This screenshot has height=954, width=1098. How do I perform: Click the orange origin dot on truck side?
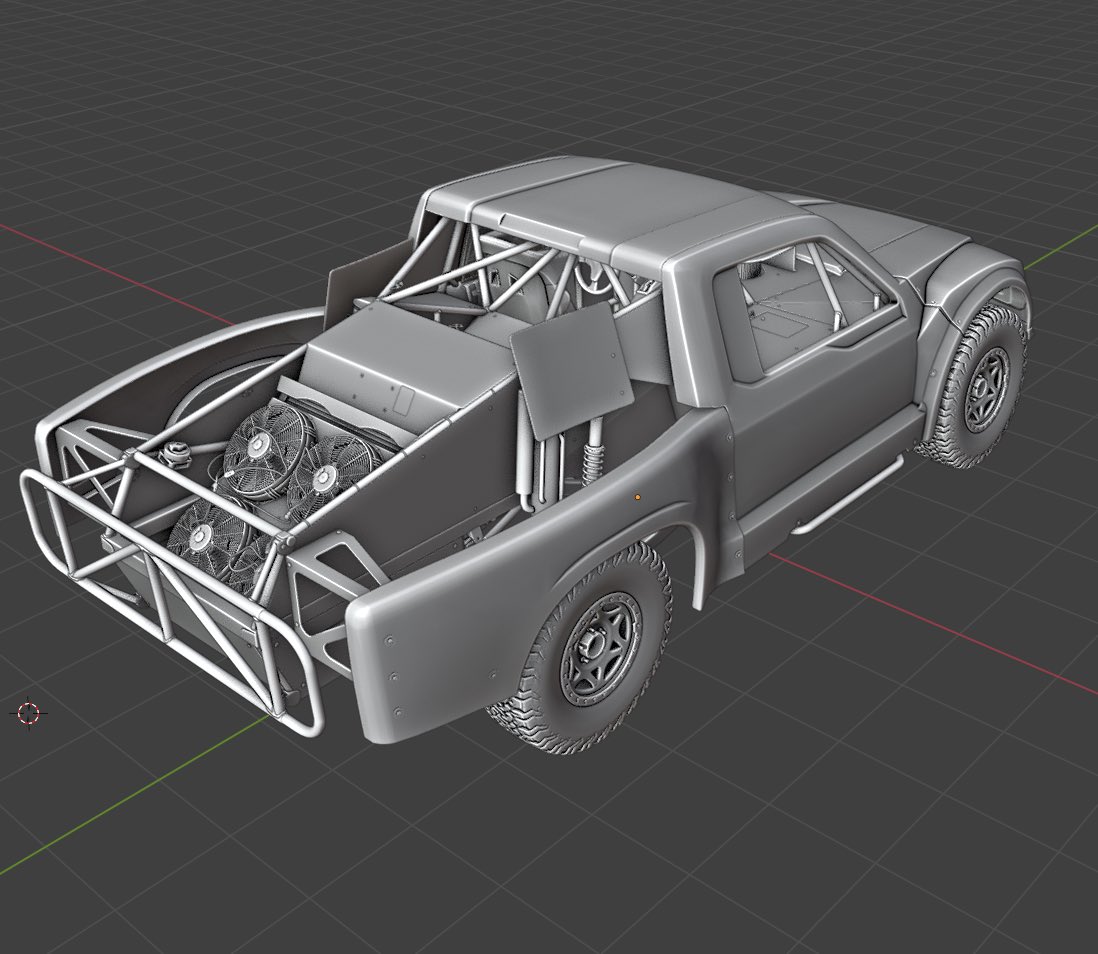(637, 497)
